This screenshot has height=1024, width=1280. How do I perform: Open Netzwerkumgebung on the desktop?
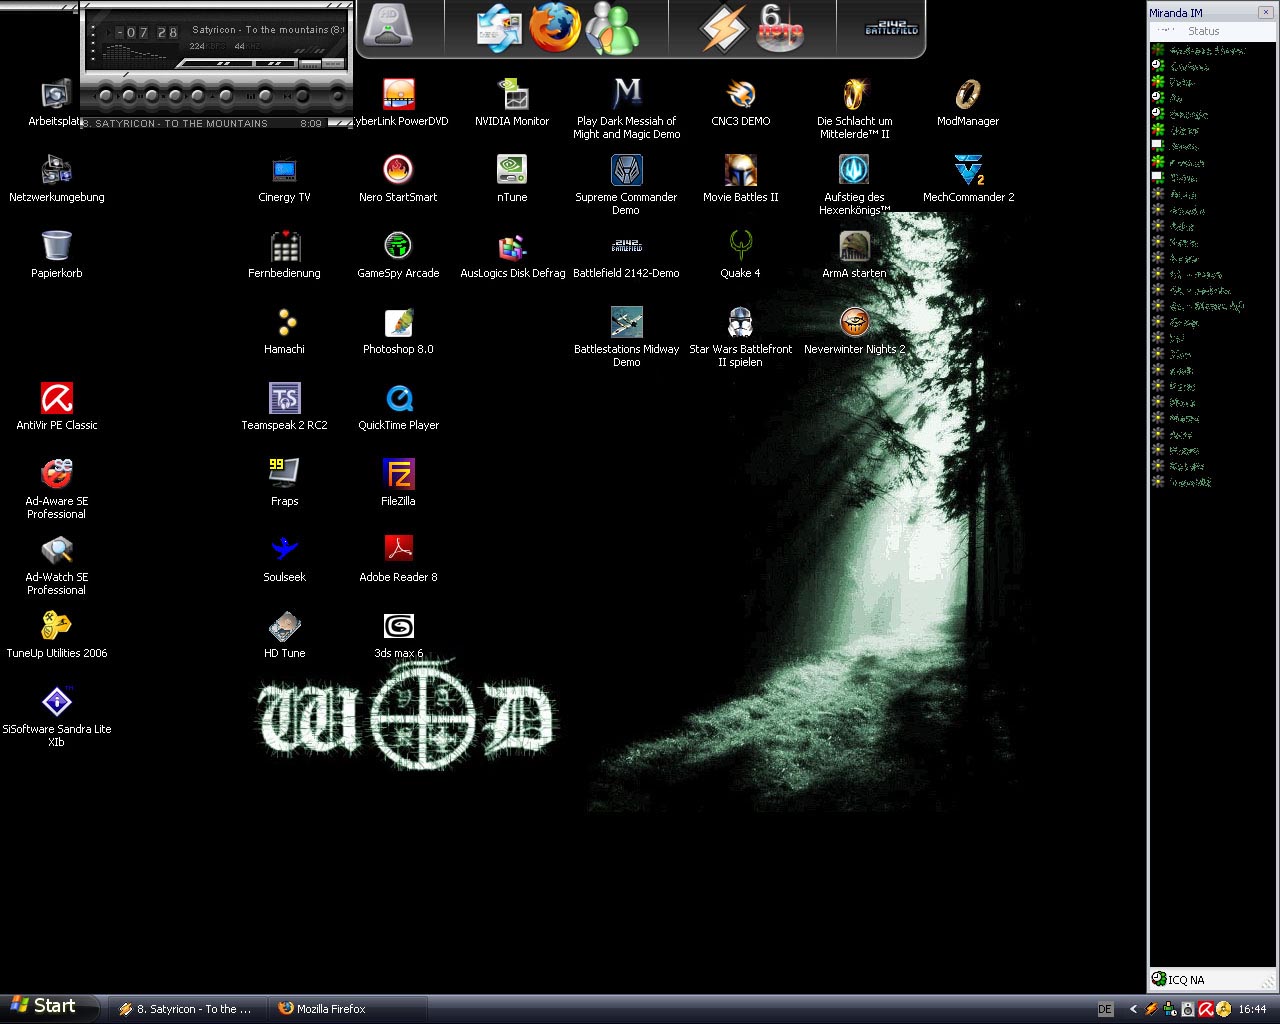tap(56, 178)
